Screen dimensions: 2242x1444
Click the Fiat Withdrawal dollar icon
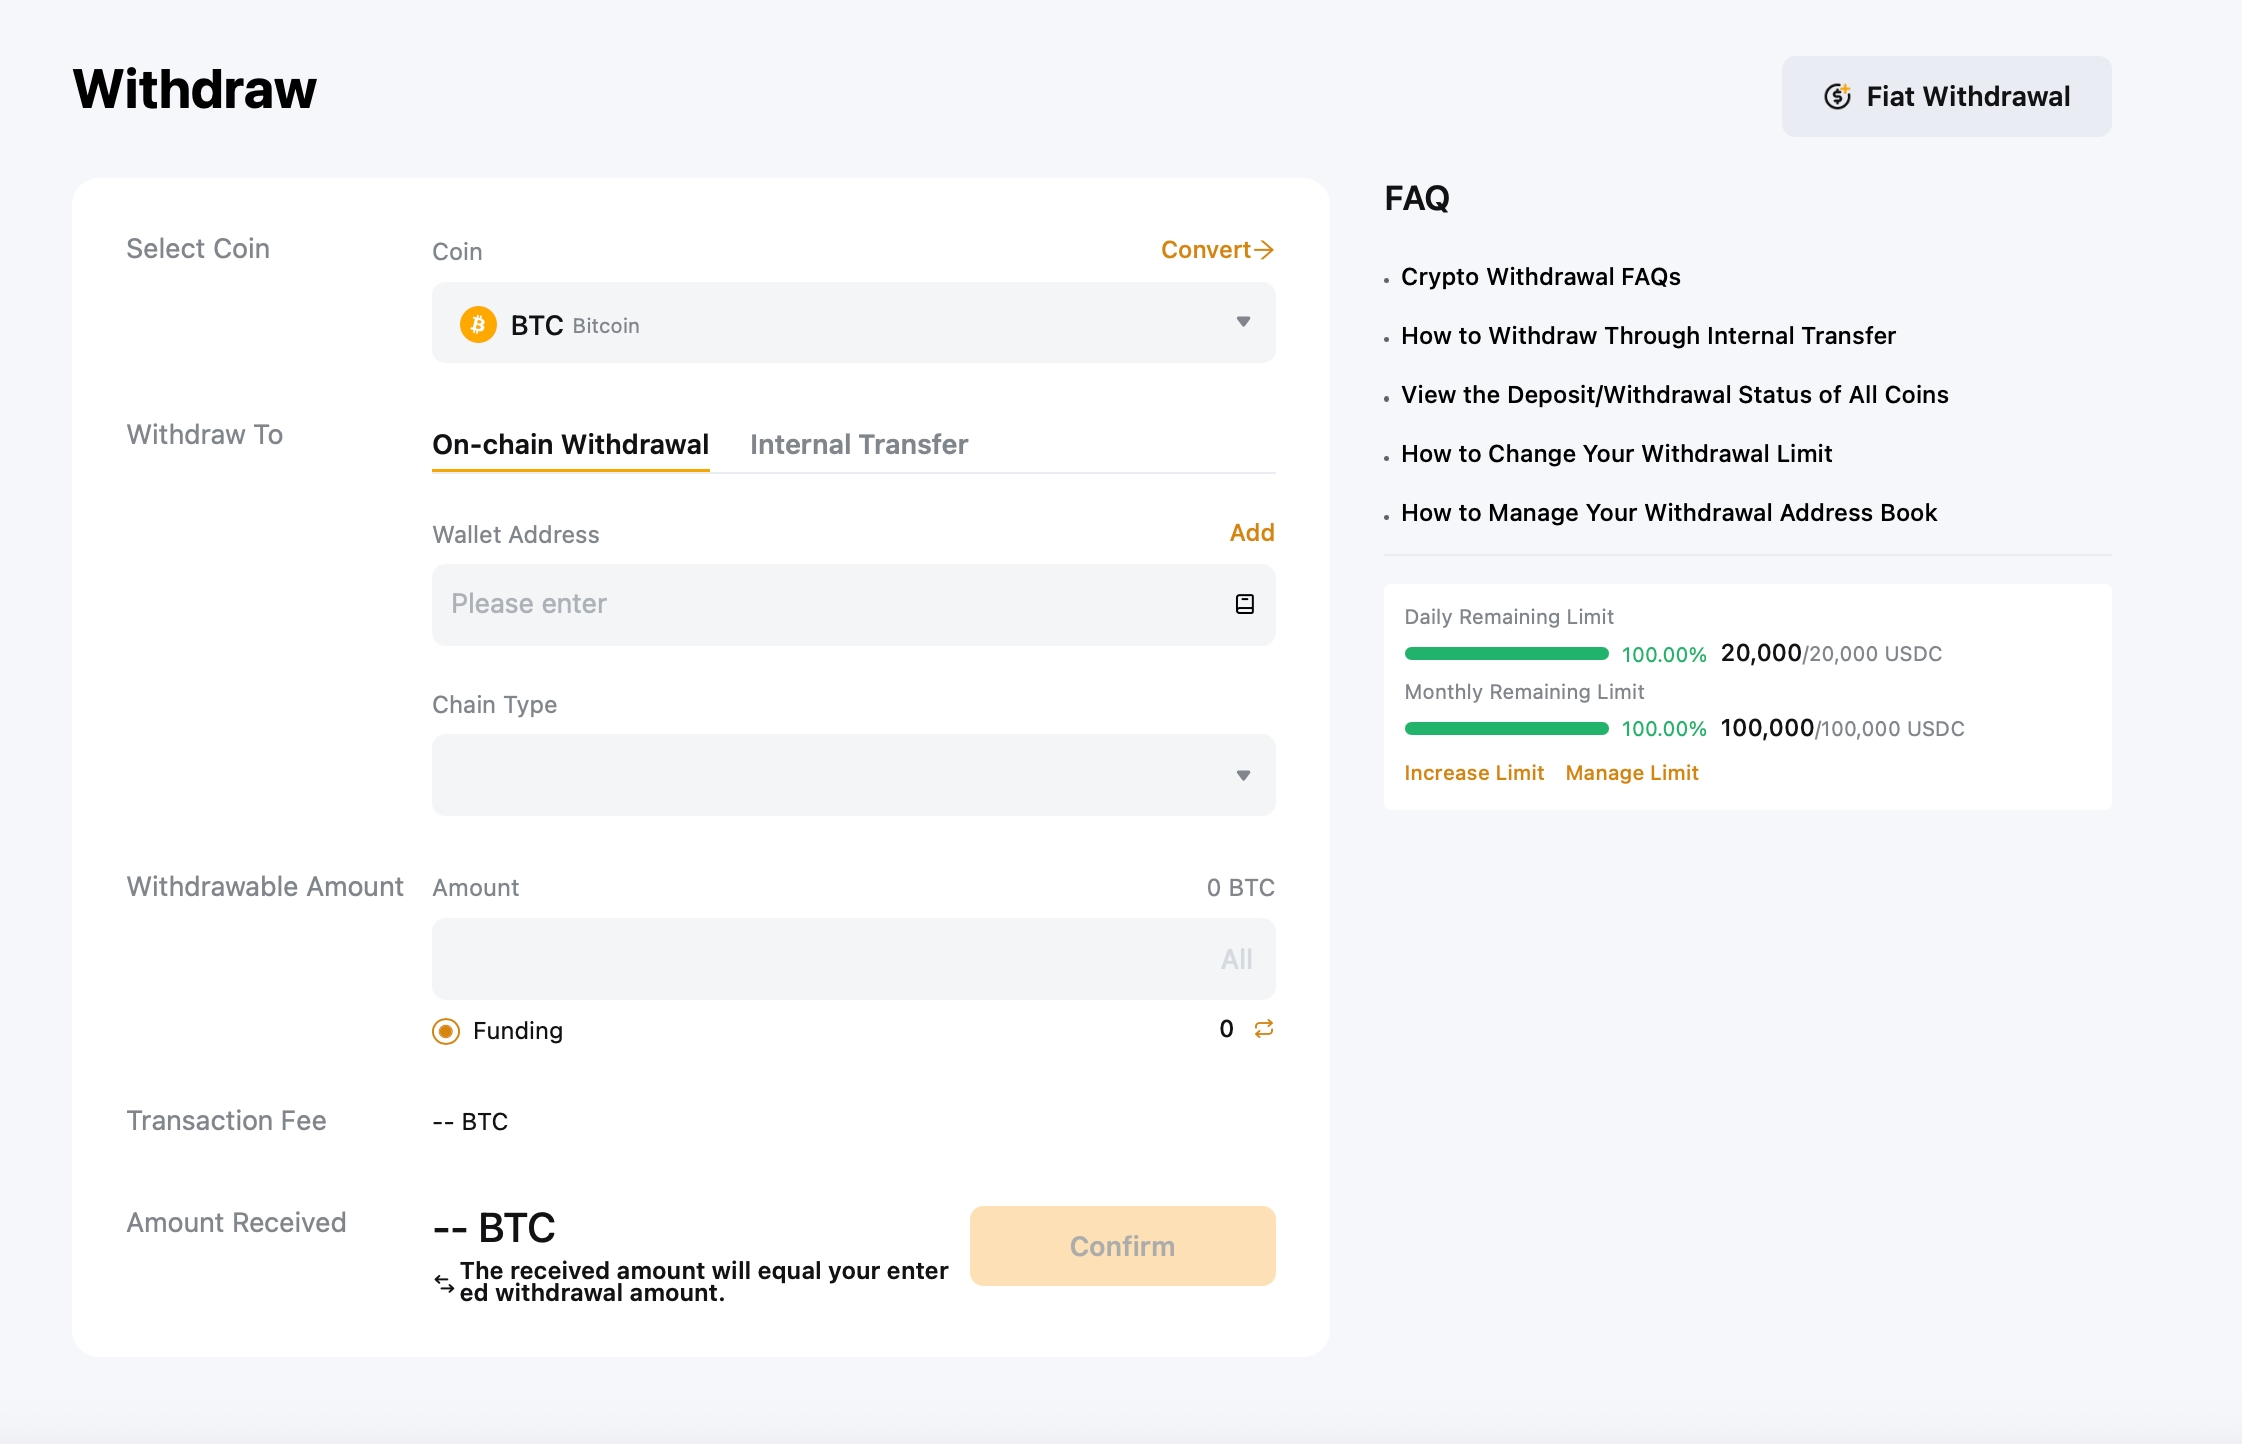(1837, 96)
